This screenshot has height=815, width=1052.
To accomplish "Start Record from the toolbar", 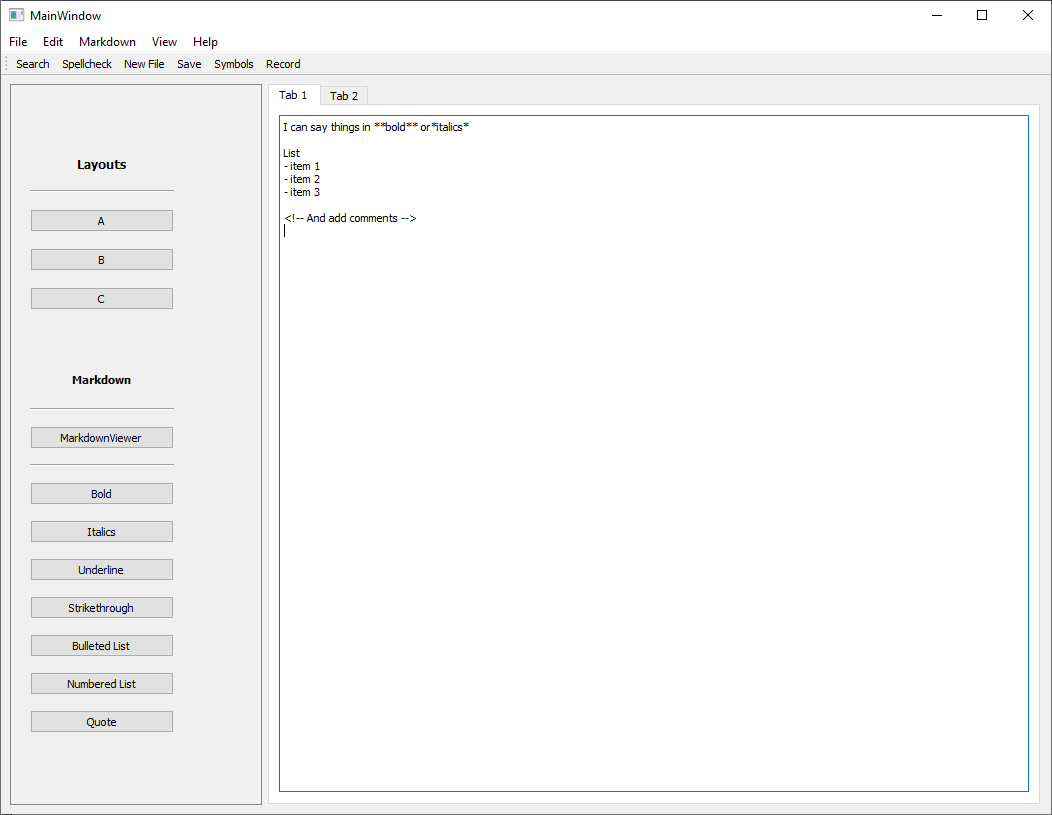I will [283, 64].
